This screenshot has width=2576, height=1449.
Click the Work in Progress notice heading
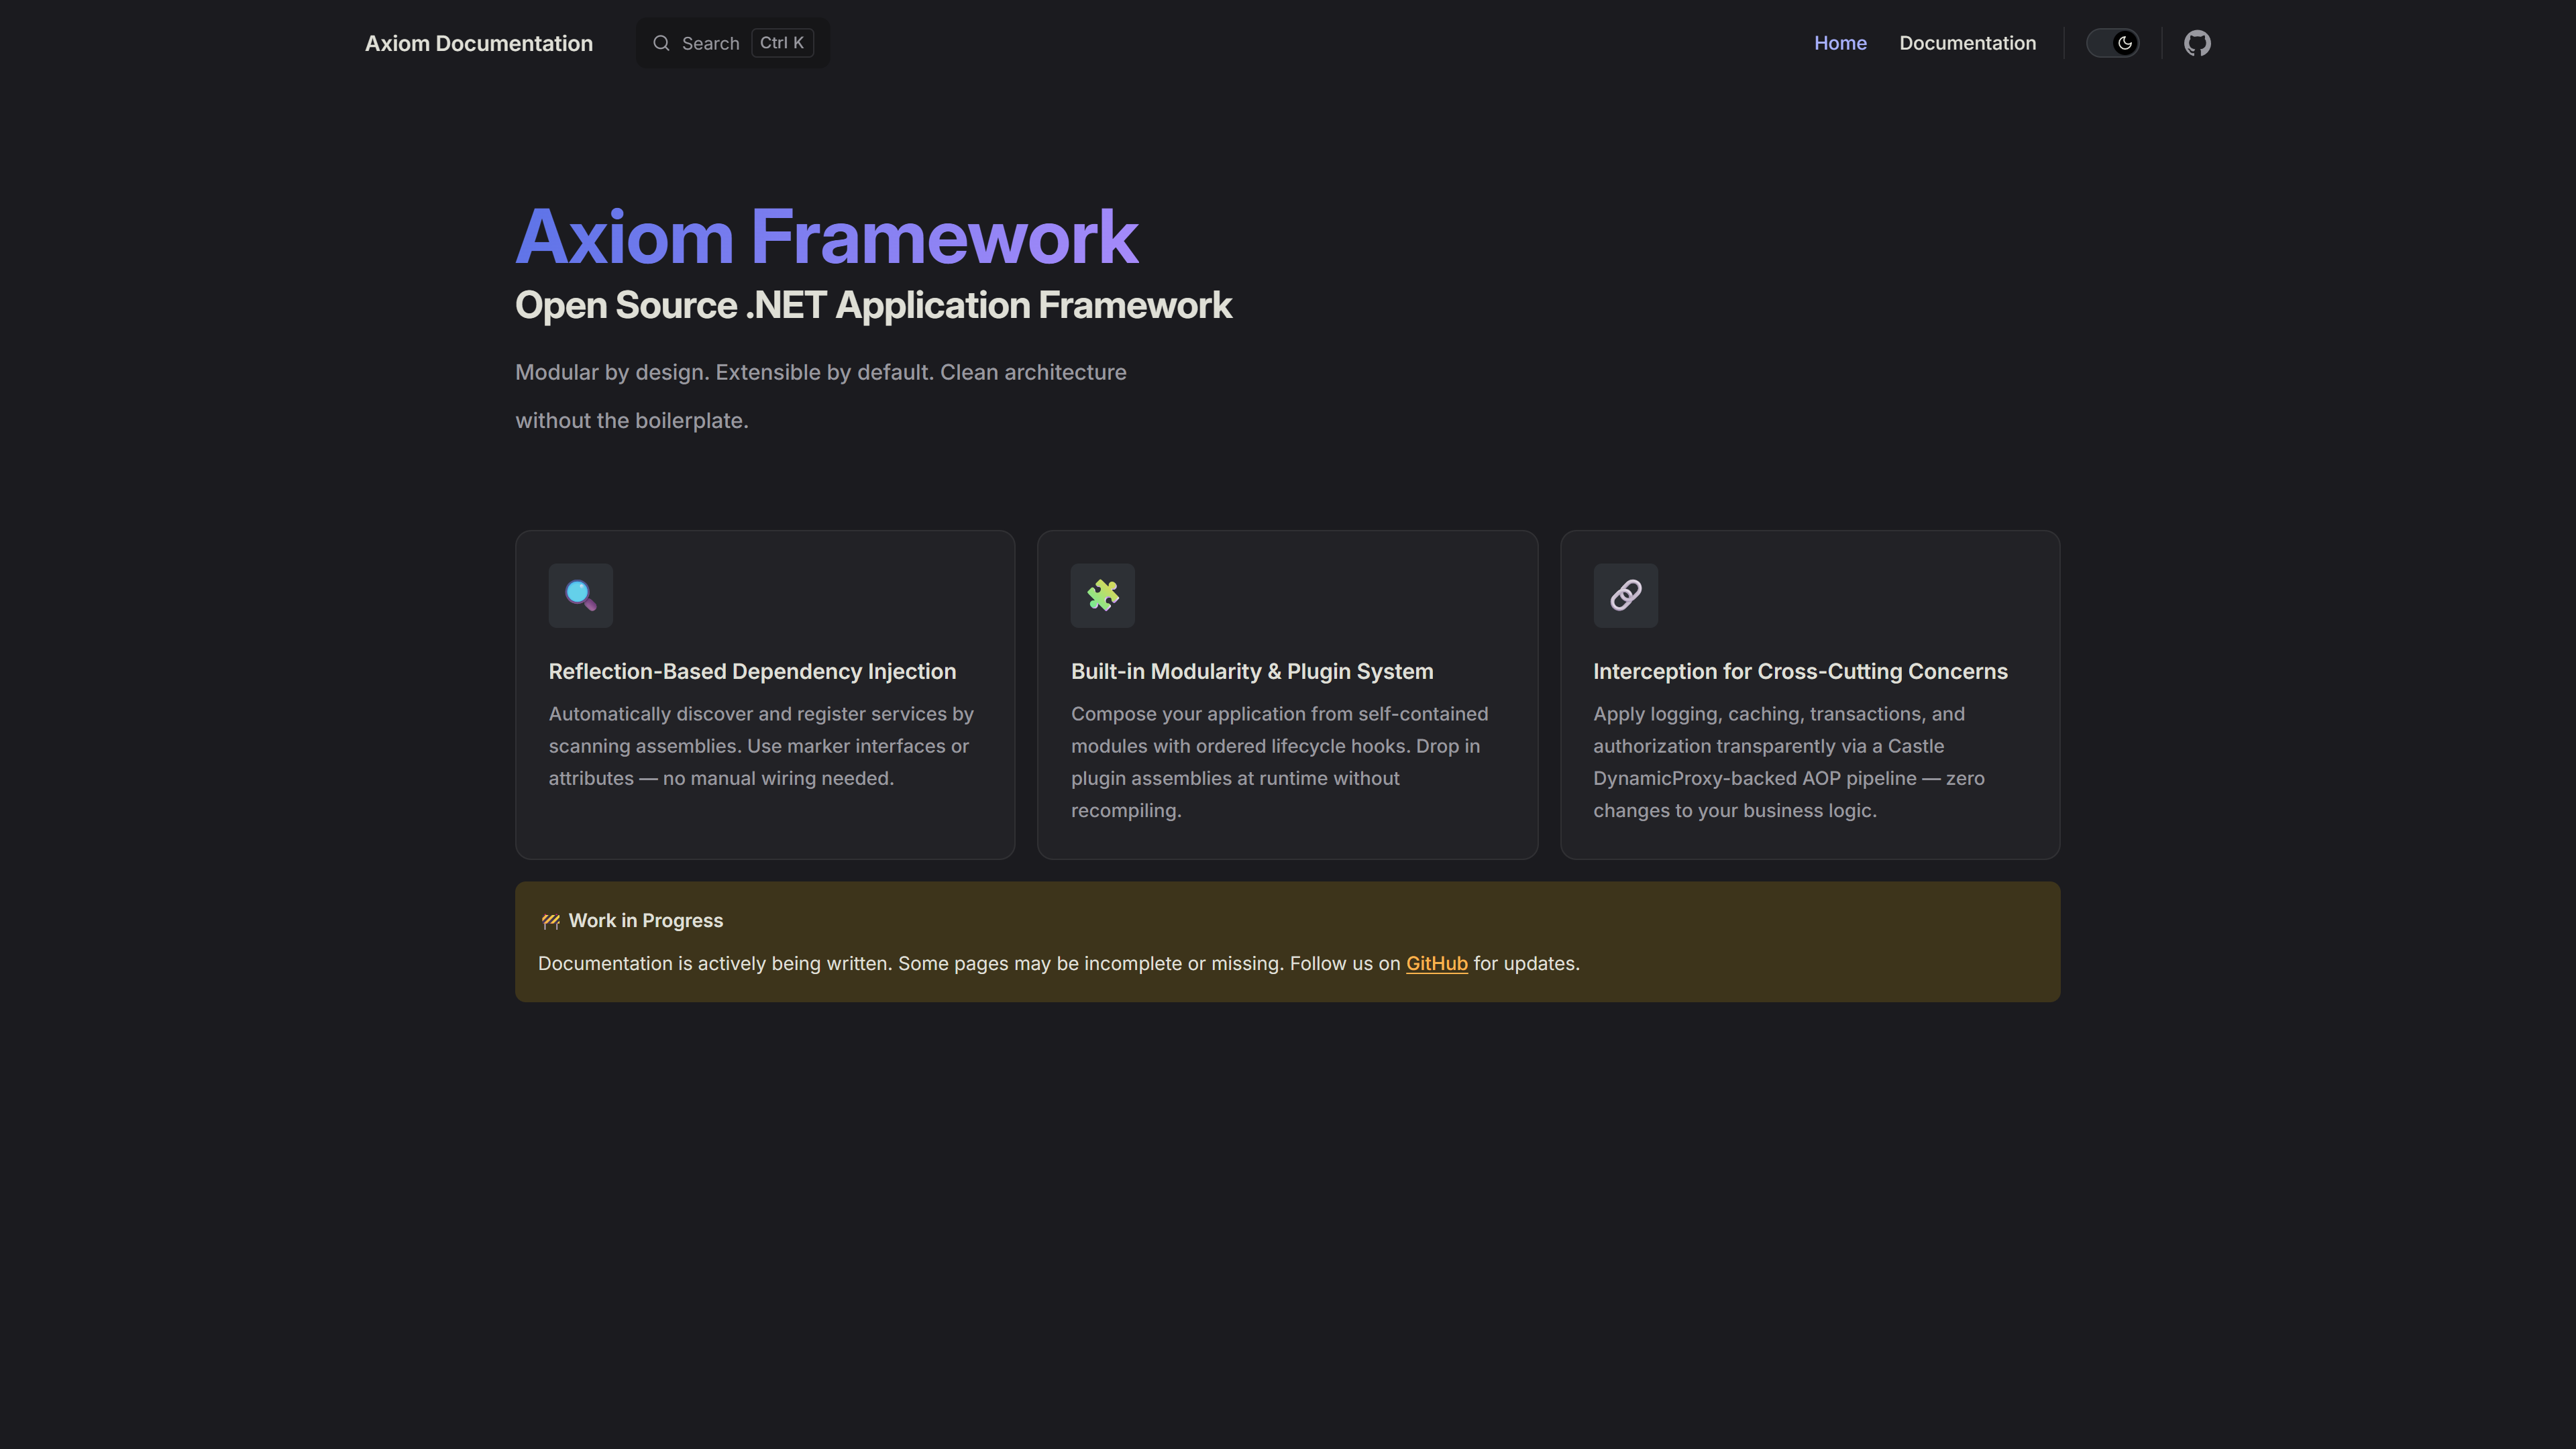click(x=645, y=920)
